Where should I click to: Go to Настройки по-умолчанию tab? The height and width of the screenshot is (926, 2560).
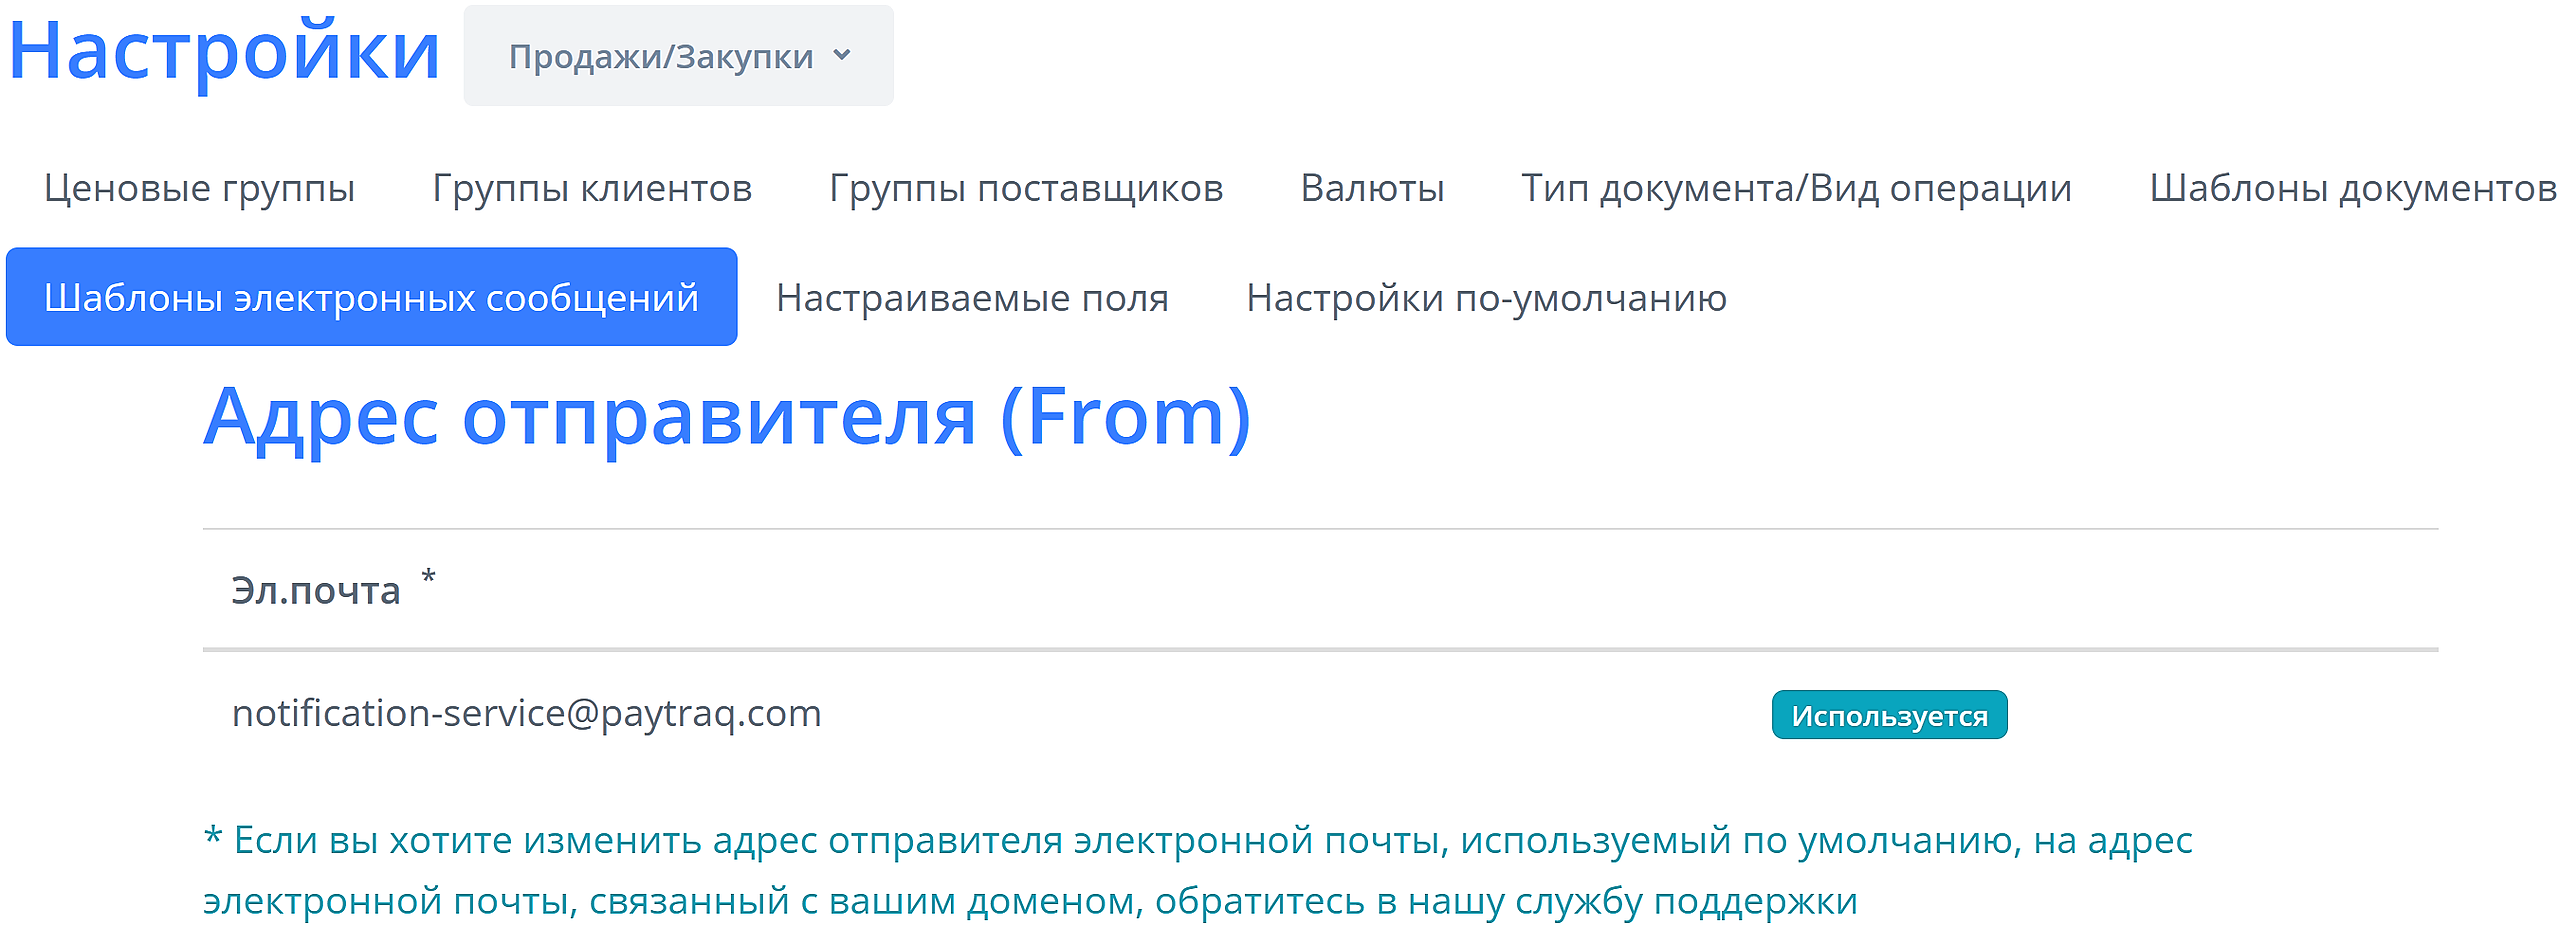click(x=1486, y=297)
